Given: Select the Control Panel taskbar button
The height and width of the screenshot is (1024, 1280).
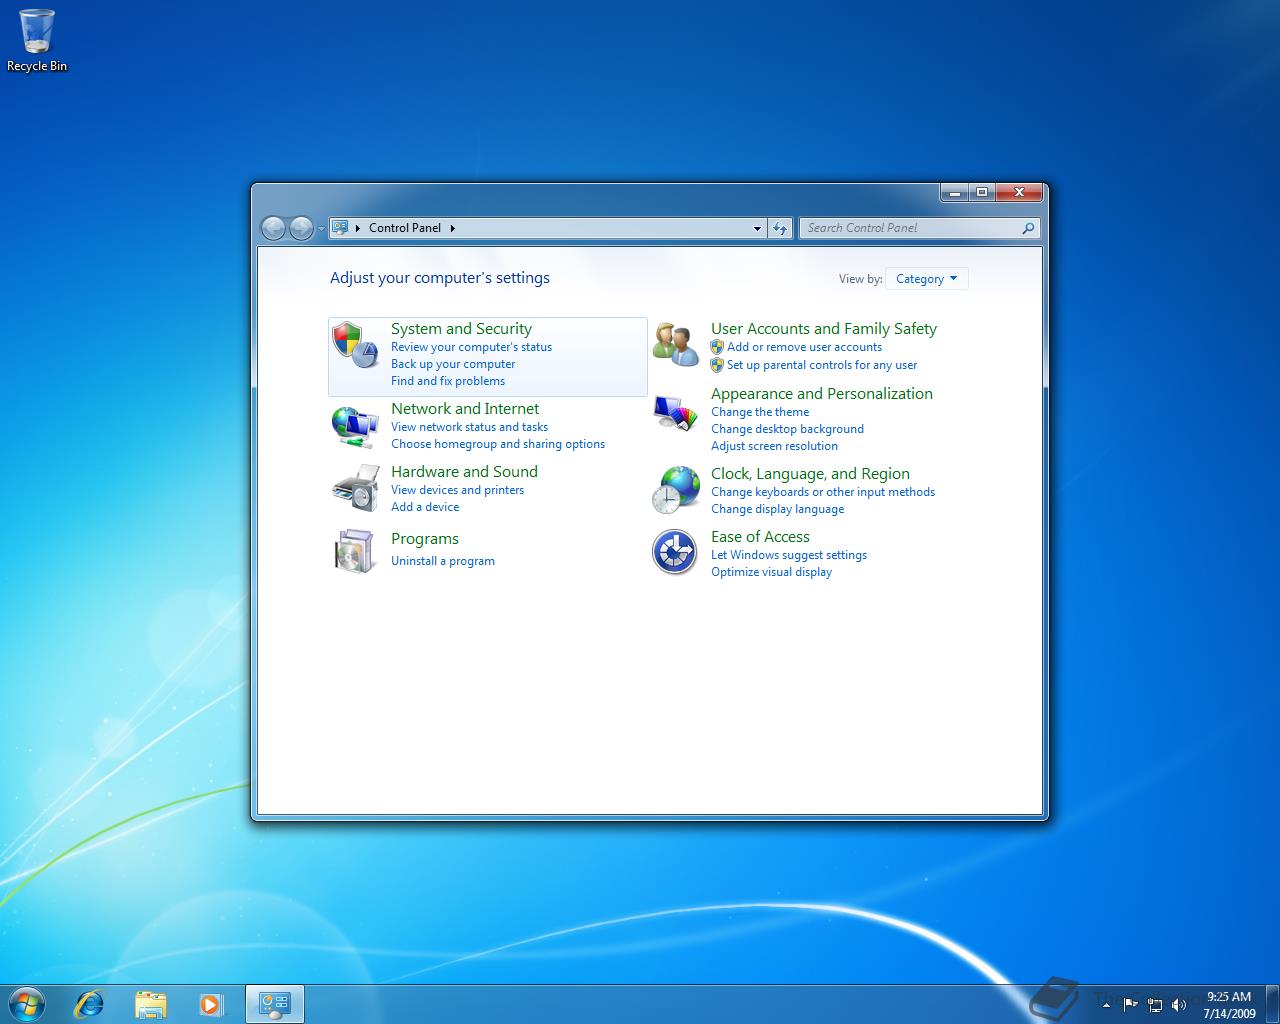Looking at the screenshot, I should point(274,1003).
